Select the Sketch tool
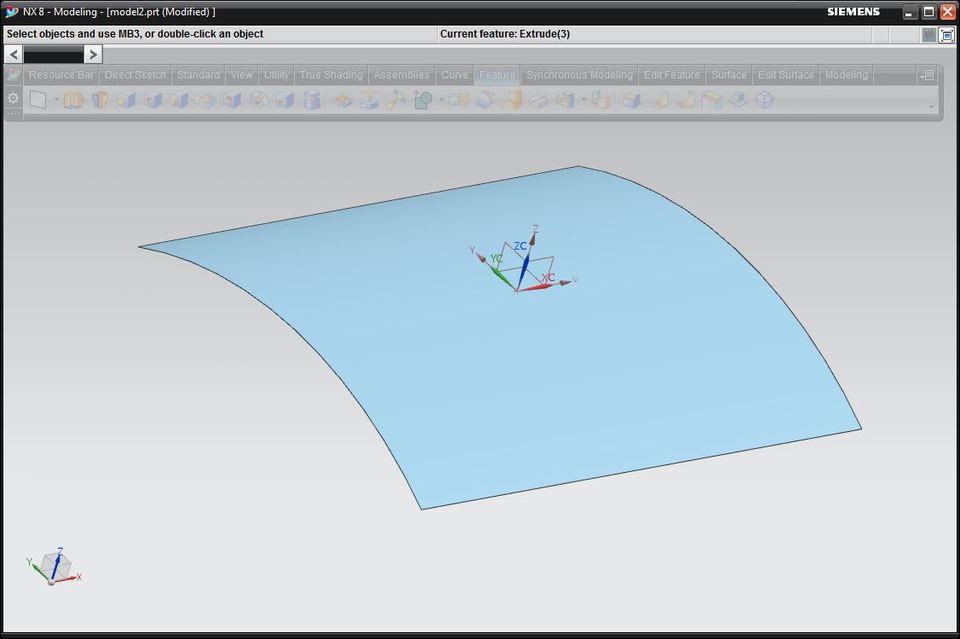 pyautogui.click(x=39, y=100)
